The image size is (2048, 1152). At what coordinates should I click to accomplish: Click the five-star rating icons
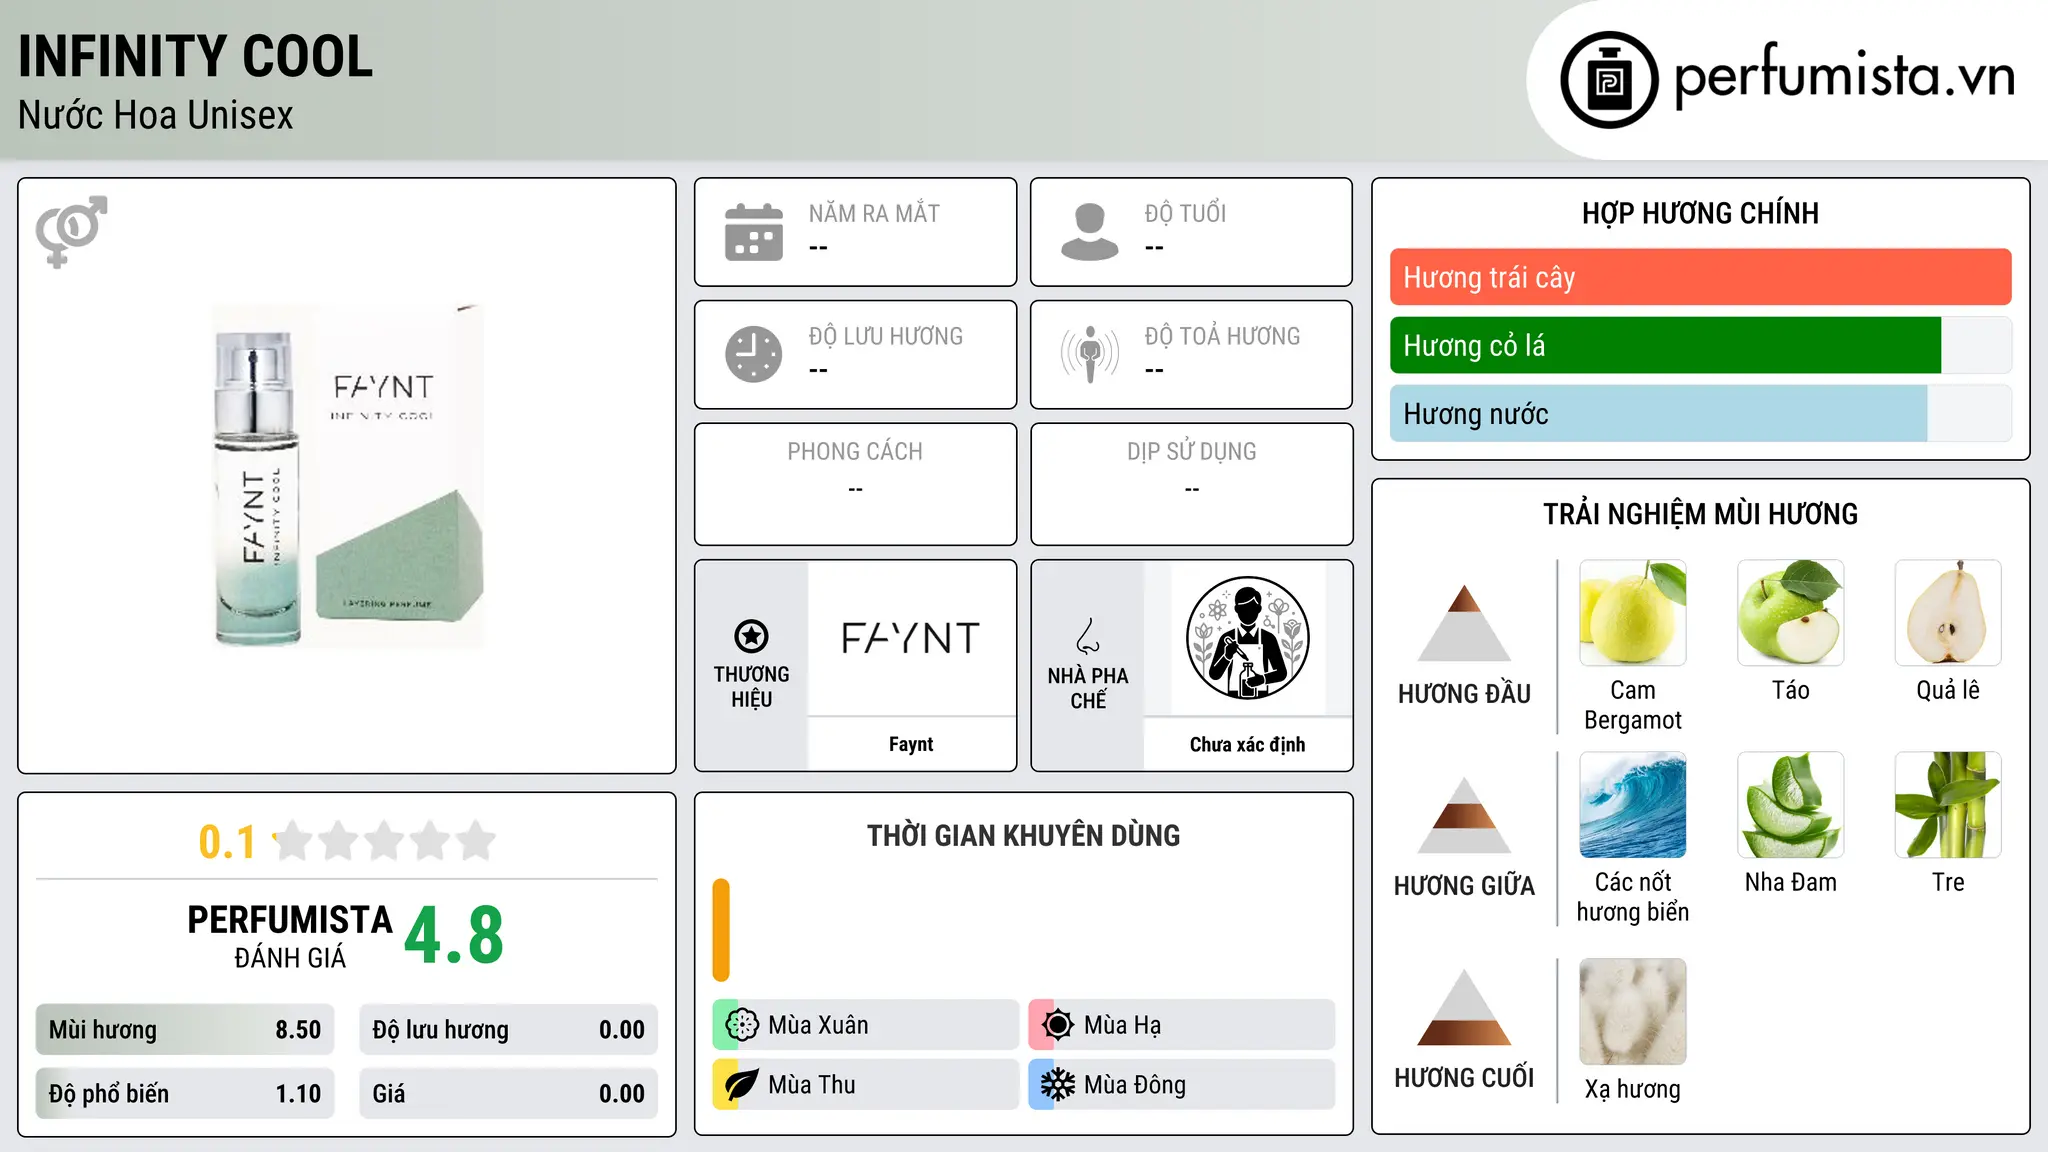tap(385, 841)
